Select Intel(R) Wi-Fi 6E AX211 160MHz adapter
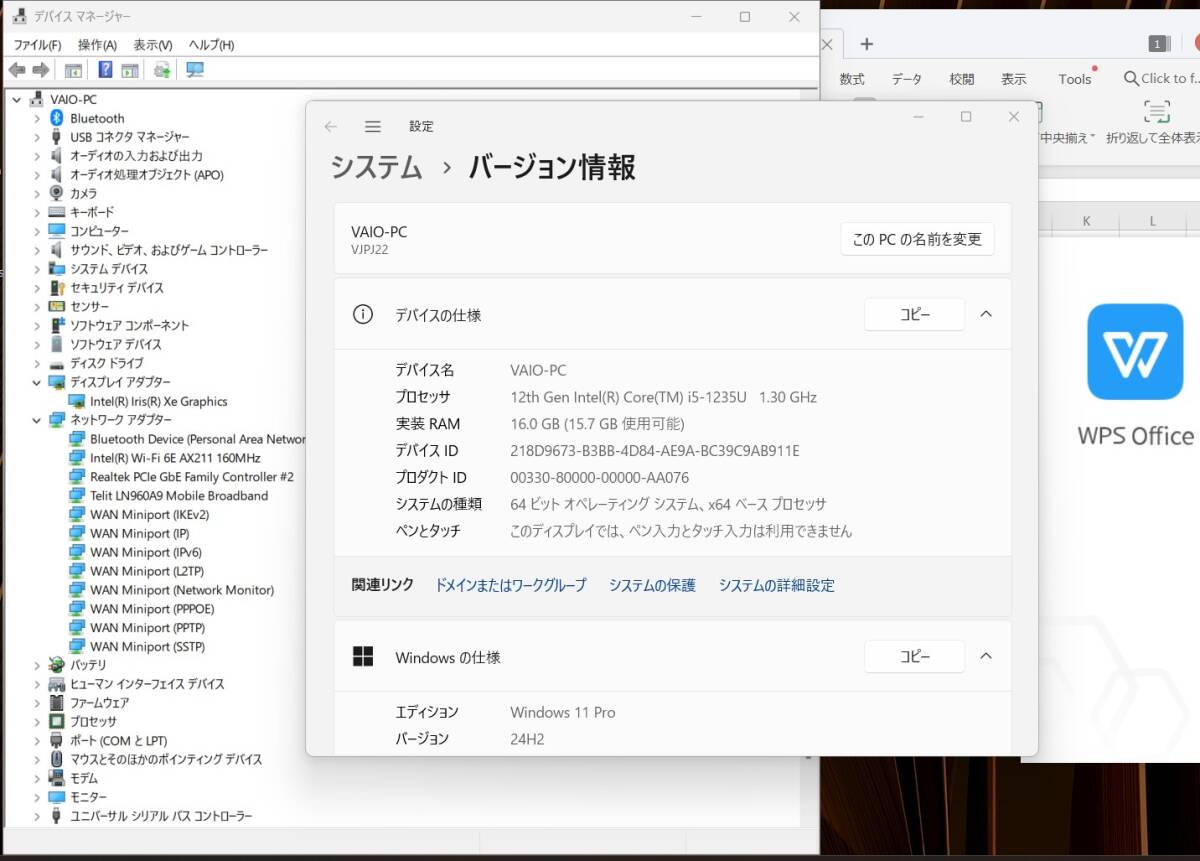 [x=175, y=458]
